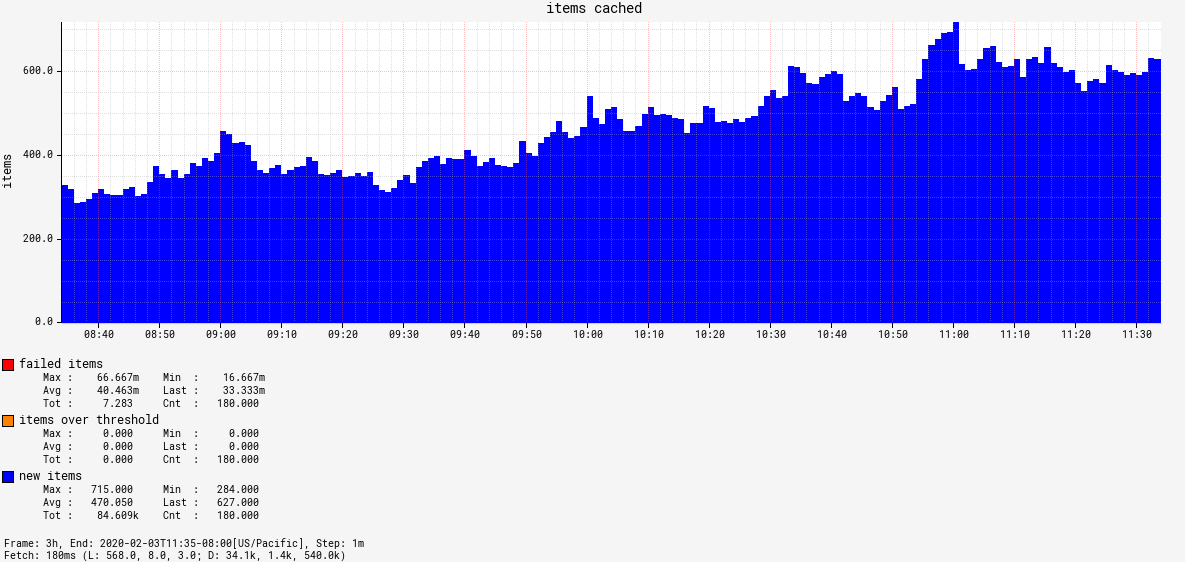Click the 09:00 time axis label

coord(221,335)
